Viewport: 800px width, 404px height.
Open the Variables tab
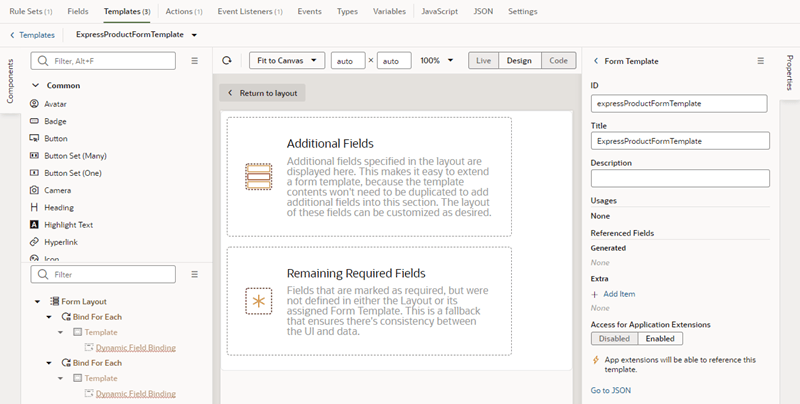(389, 11)
